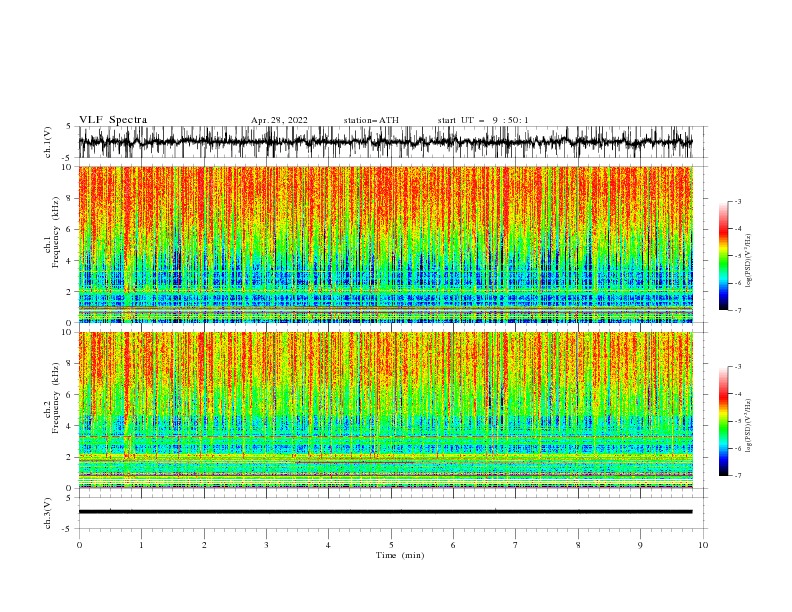Click the upper colorbar 'log(PSD)(V²/Hz)' label
The height and width of the screenshot is (612, 792).
point(748,261)
